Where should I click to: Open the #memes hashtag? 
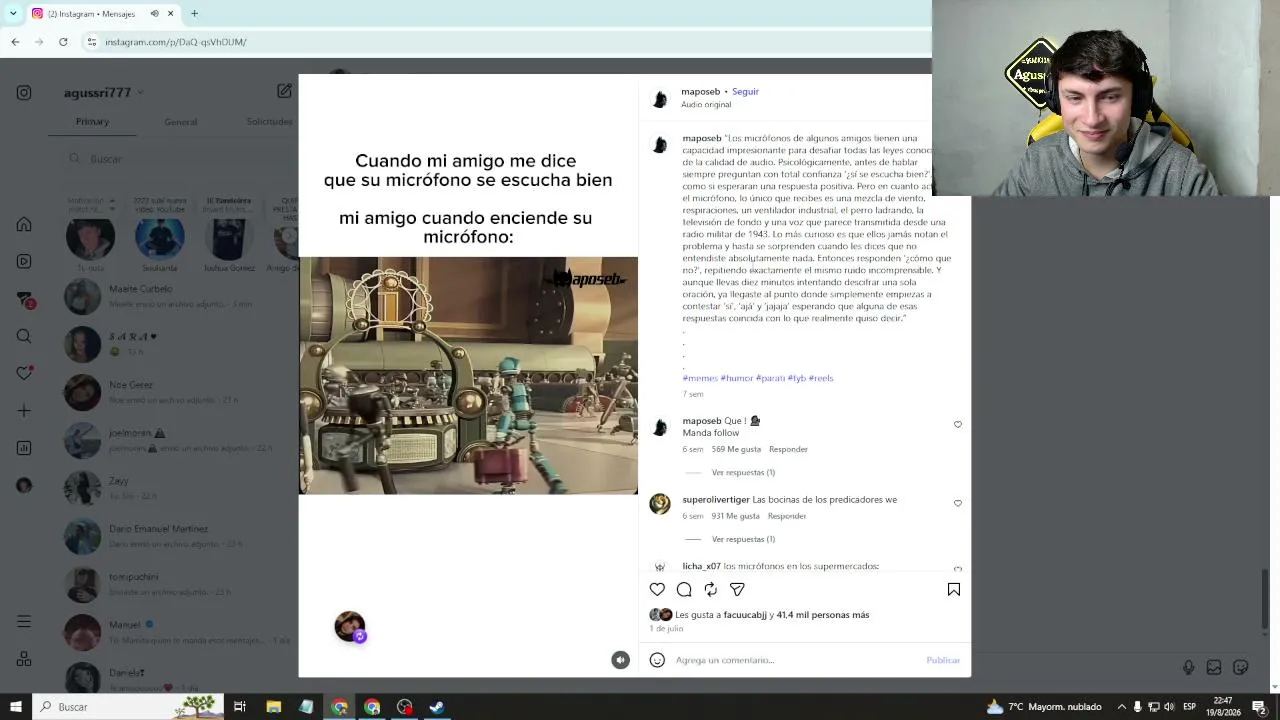click(700, 378)
